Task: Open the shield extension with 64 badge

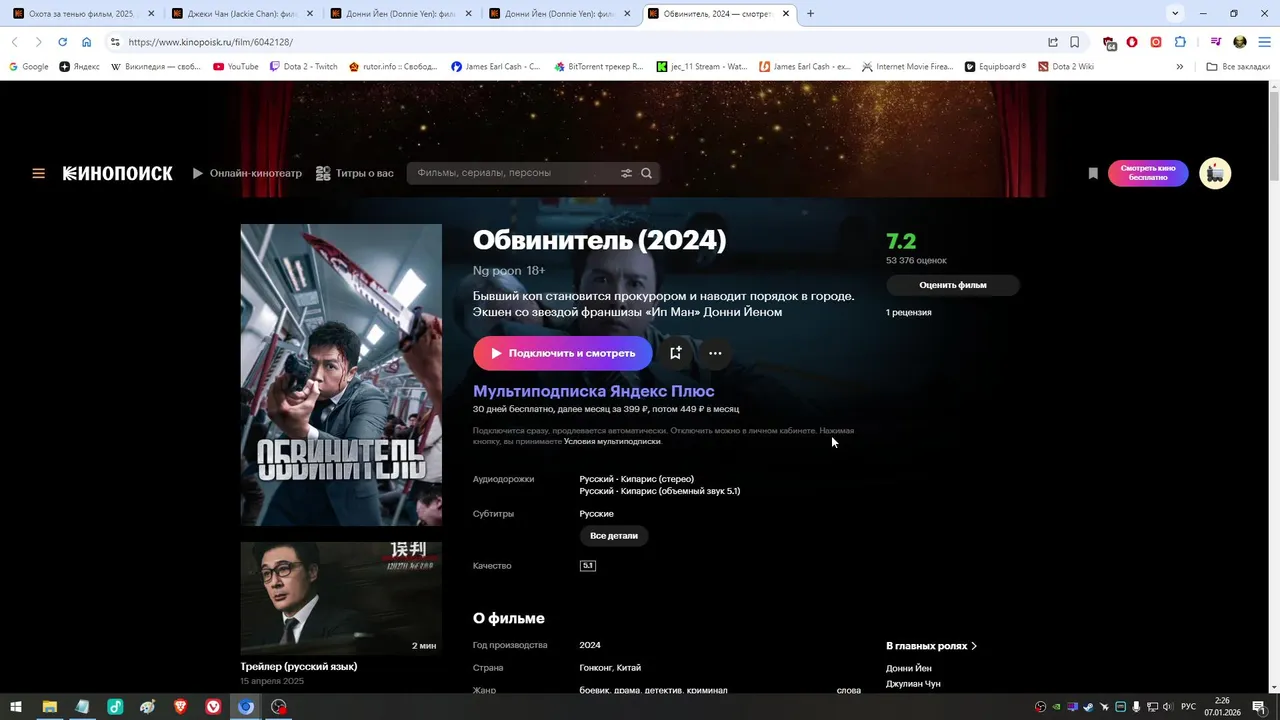Action: tap(1109, 42)
